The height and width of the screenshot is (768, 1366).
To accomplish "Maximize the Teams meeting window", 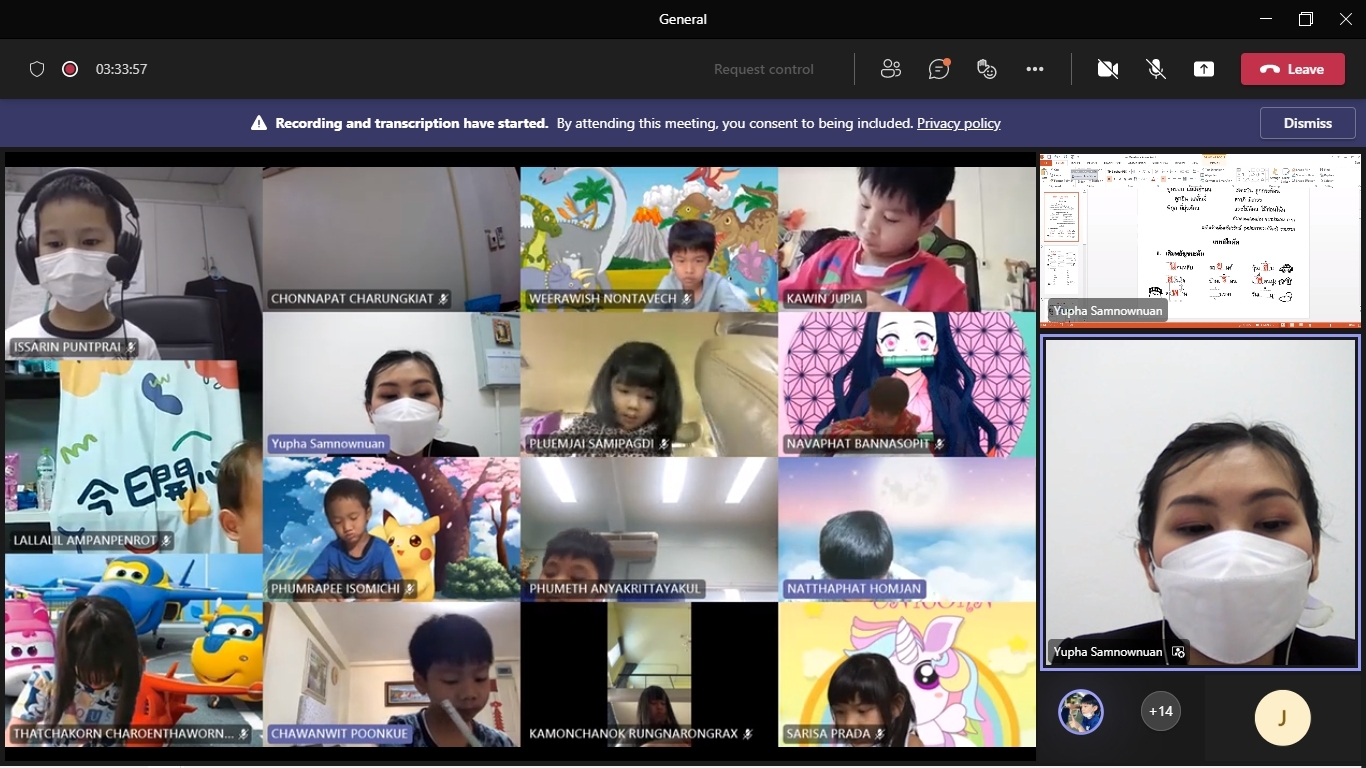I will tap(1305, 19).
